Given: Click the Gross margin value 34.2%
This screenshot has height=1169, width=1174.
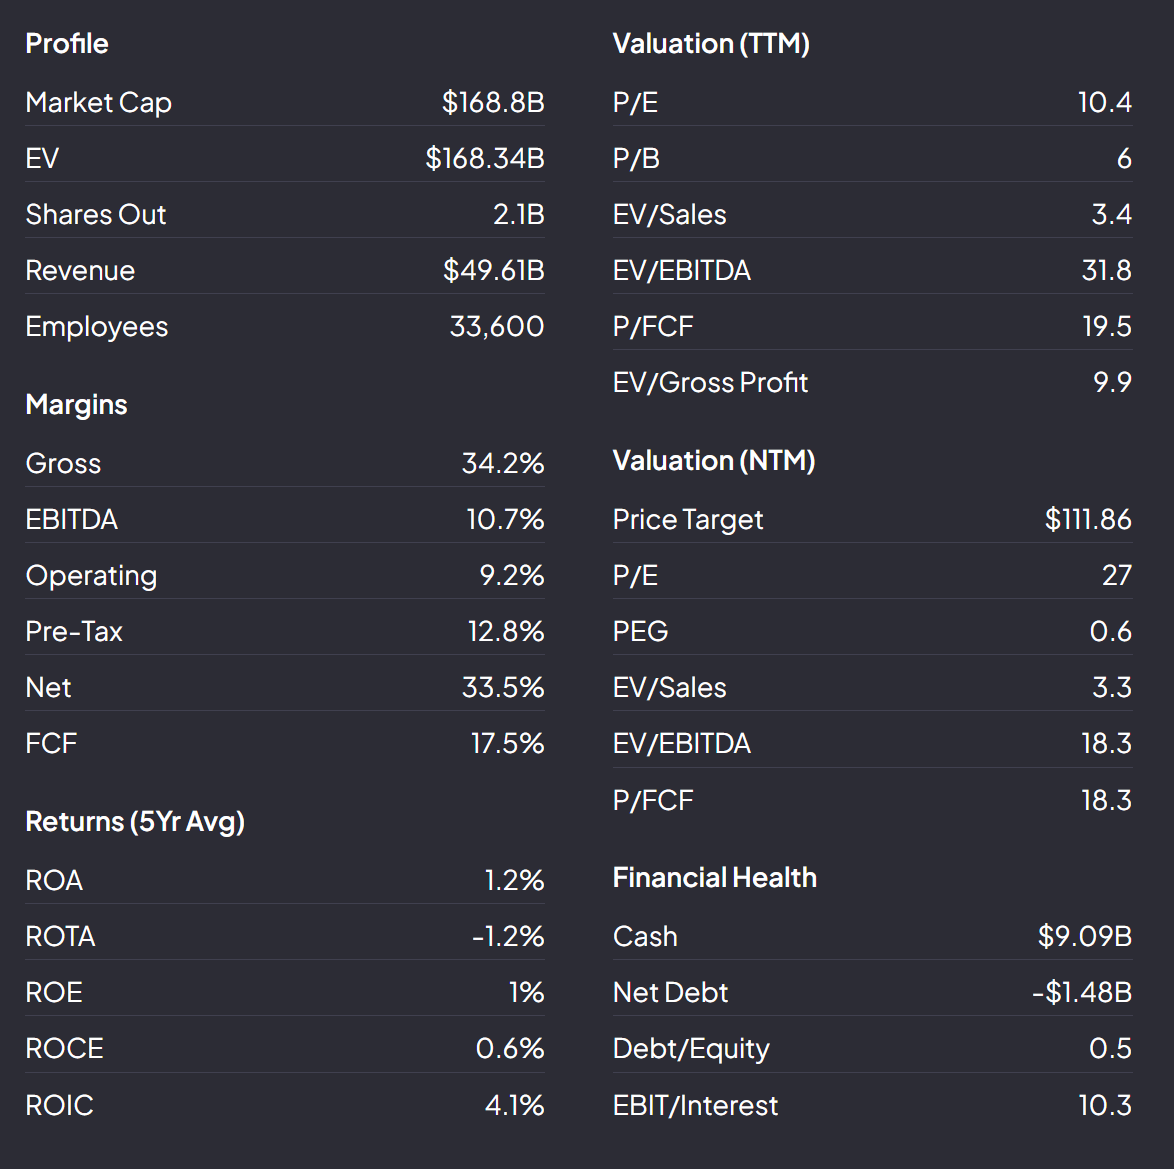Looking at the screenshot, I should click(503, 463).
